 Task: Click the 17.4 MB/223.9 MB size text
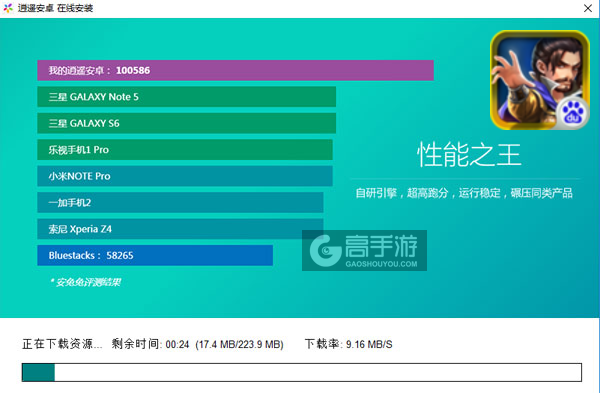coord(240,344)
